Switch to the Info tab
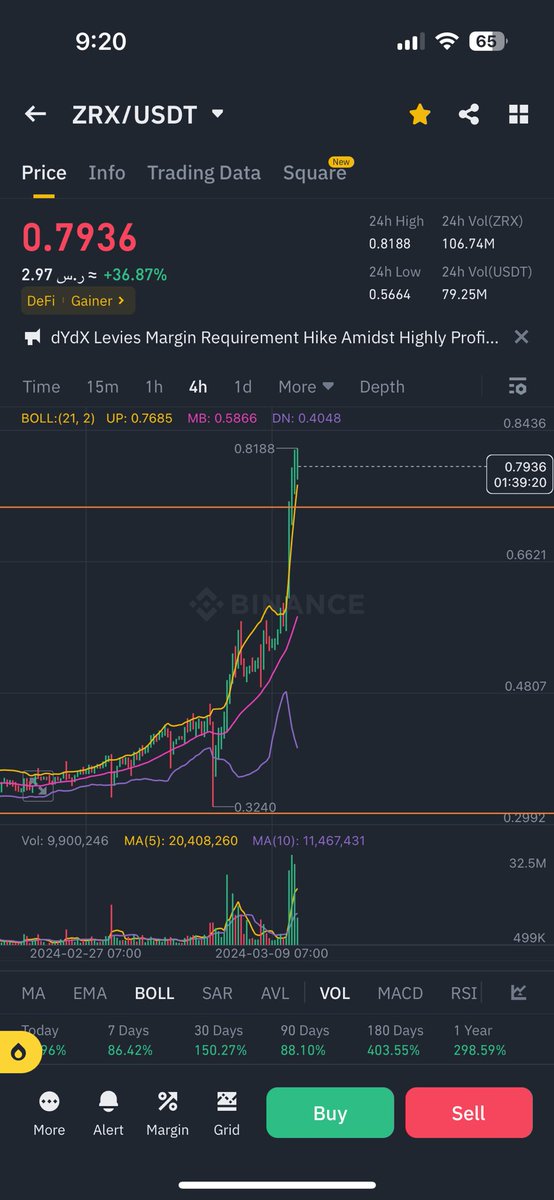 pos(107,172)
